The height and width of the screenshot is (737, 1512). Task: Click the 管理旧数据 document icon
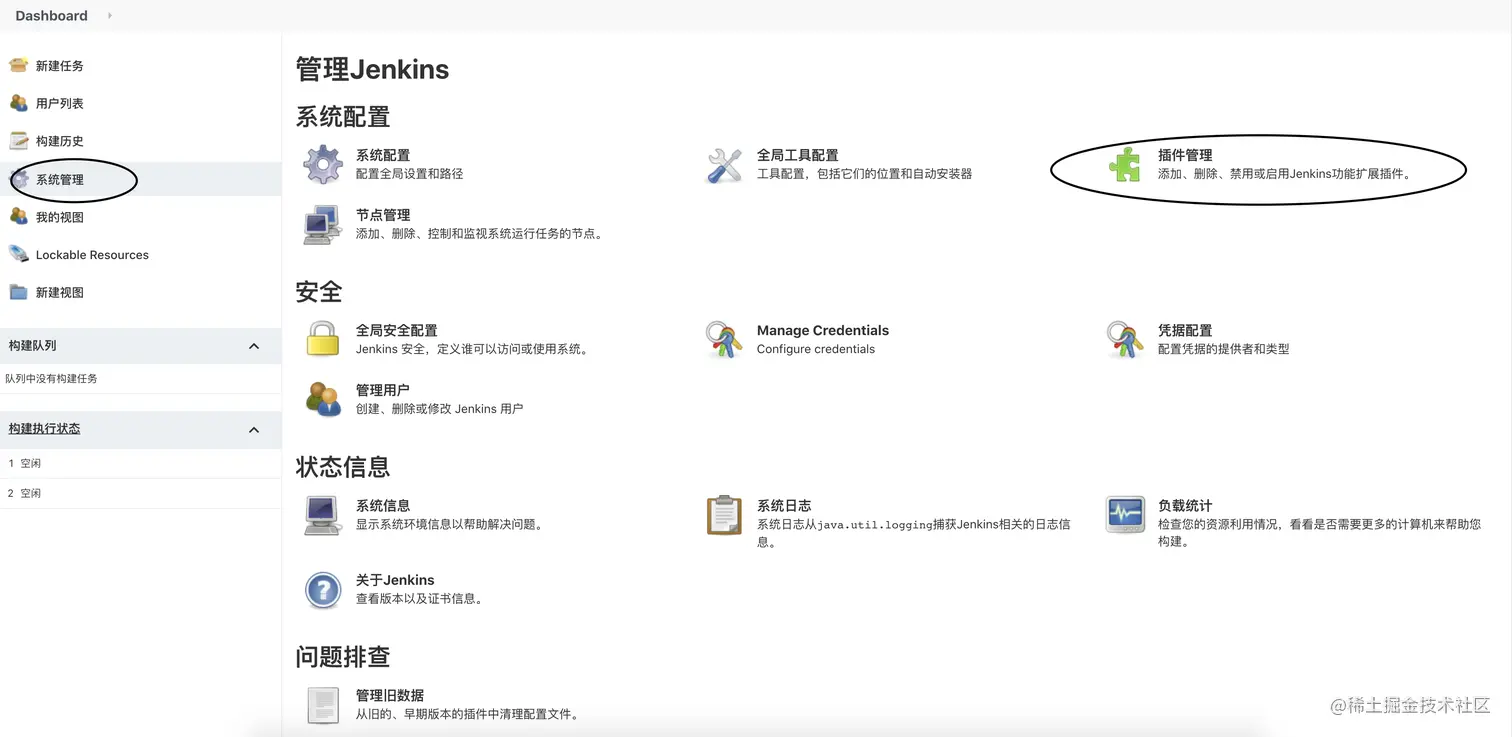point(323,705)
